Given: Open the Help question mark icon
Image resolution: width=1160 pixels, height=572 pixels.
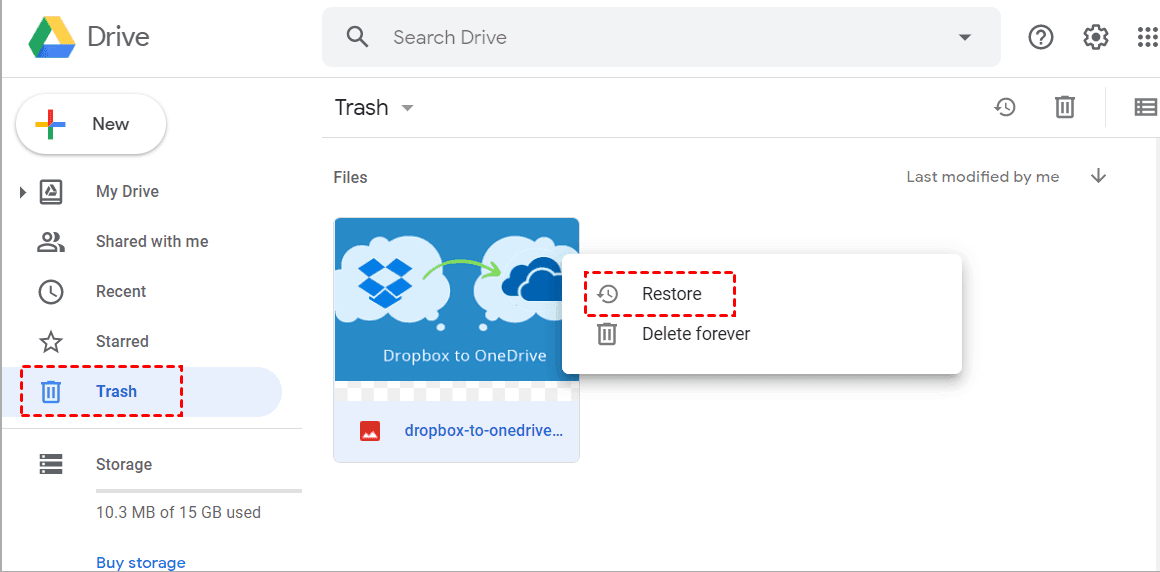Looking at the screenshot, I should (x=1041, y=37).
